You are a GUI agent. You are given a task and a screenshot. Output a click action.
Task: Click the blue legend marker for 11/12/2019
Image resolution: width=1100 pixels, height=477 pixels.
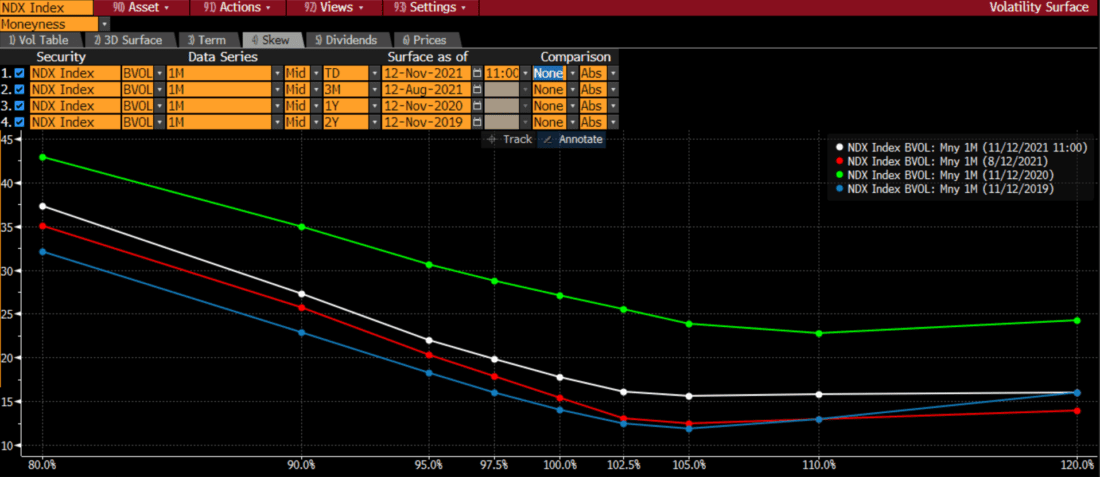point(838,189)
